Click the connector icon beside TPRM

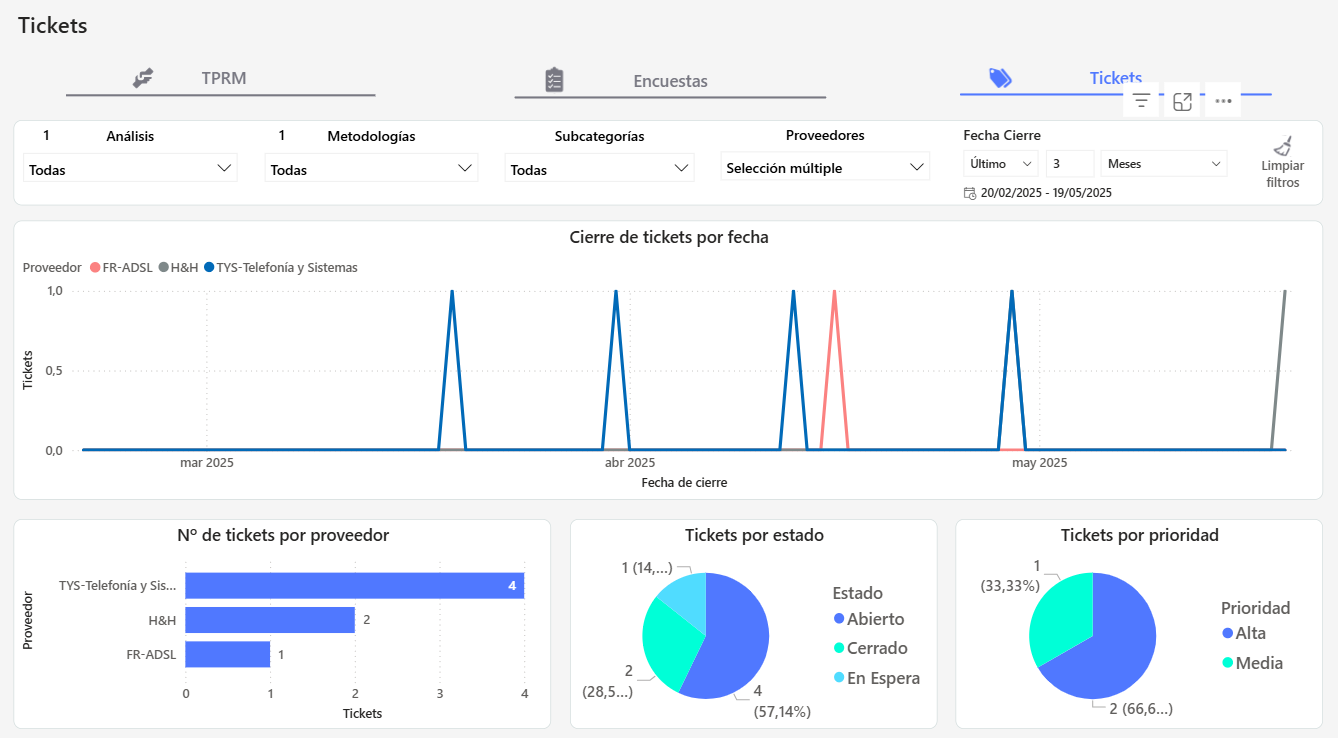pos(141,77)
